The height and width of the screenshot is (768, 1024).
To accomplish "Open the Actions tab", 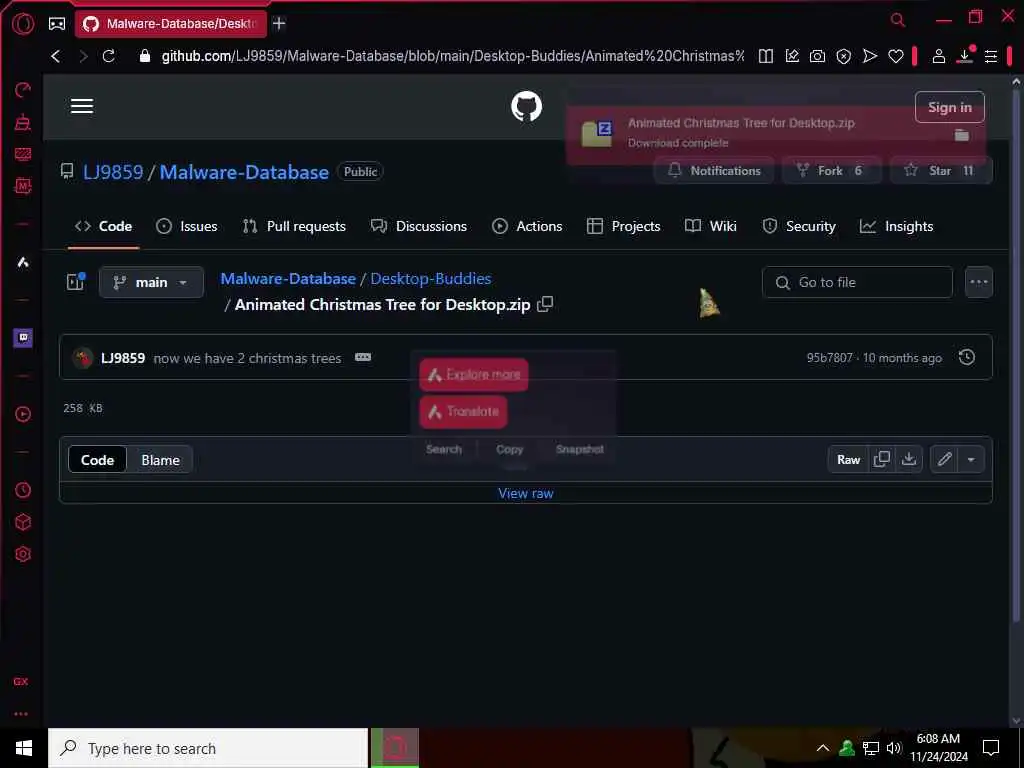I will [x=526, y=226].
